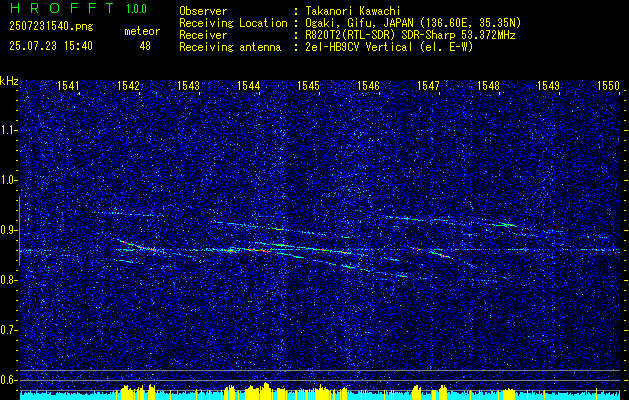The height and width of the screenshot is (400, 629).
Task: Click the Receiver field label
Action: tap(203, 35)
